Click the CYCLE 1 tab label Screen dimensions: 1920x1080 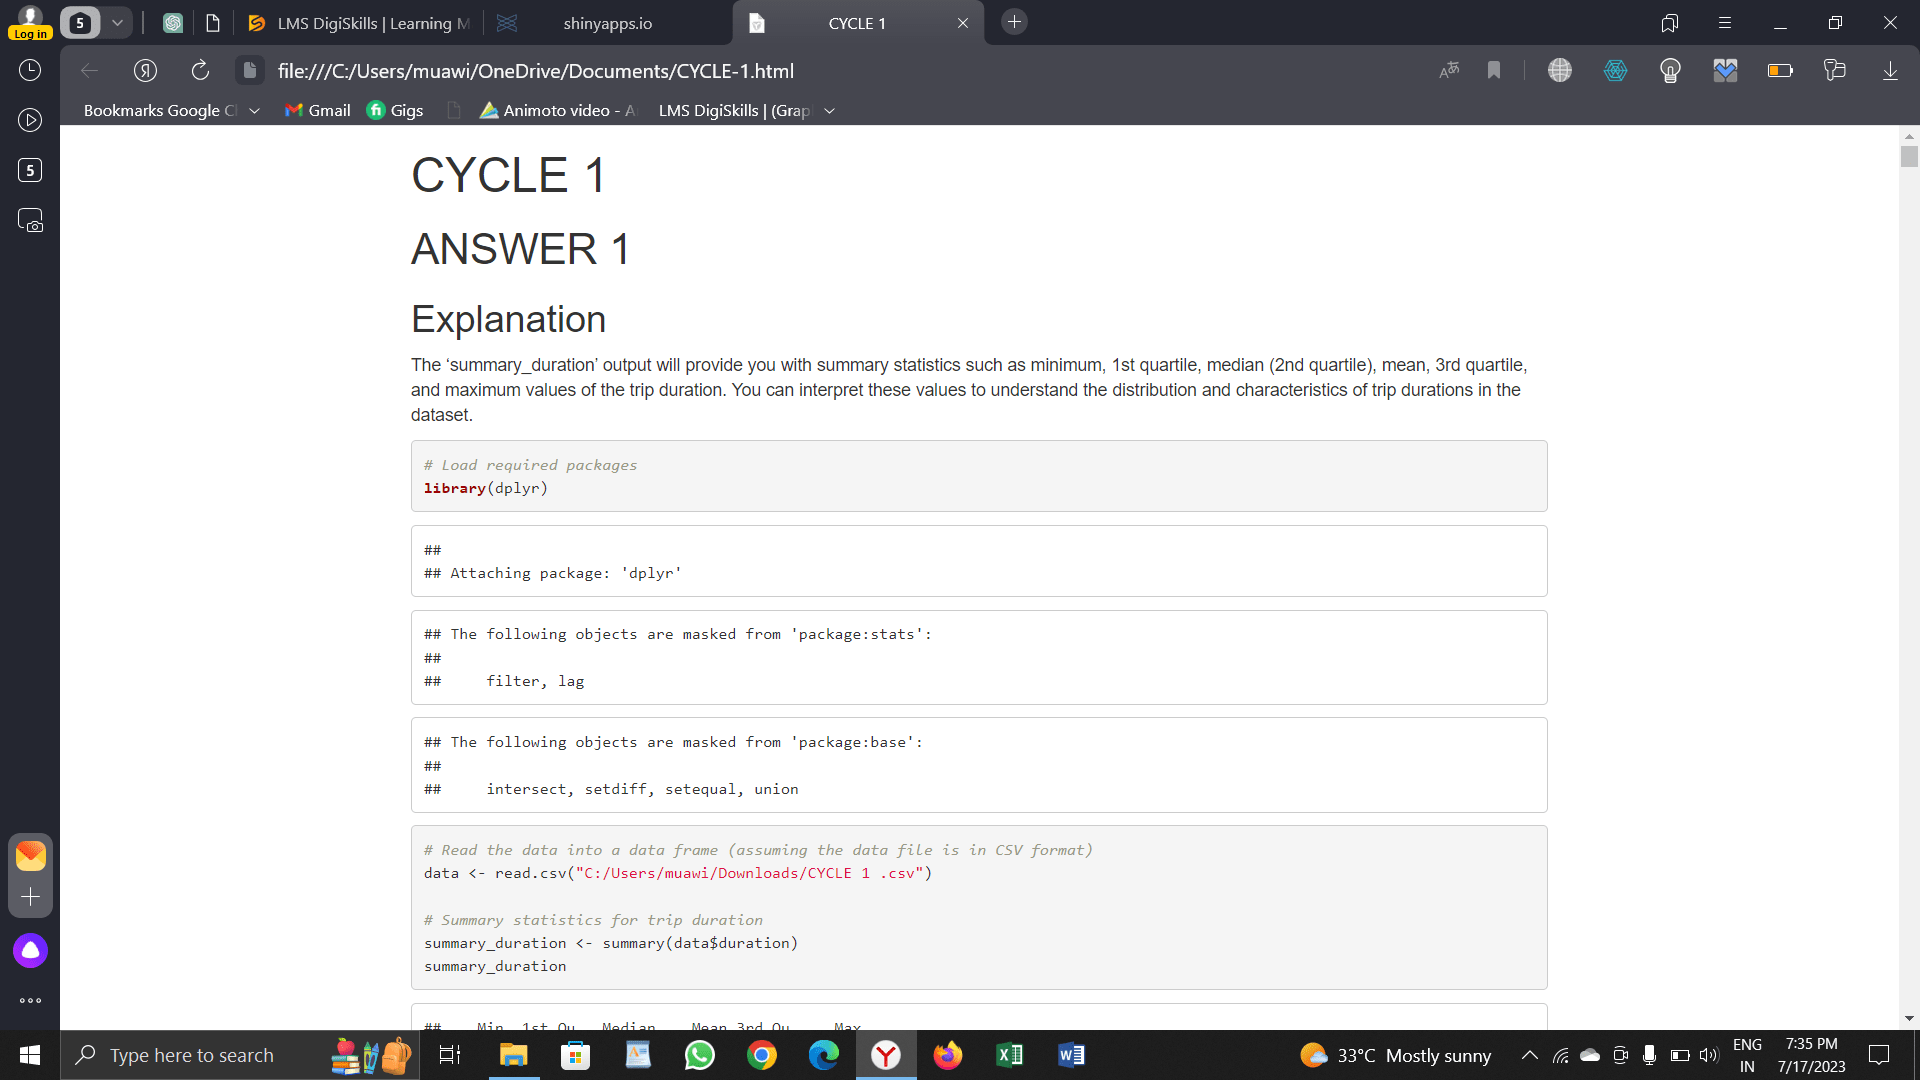pyautogui.click(x=857, y=22)
